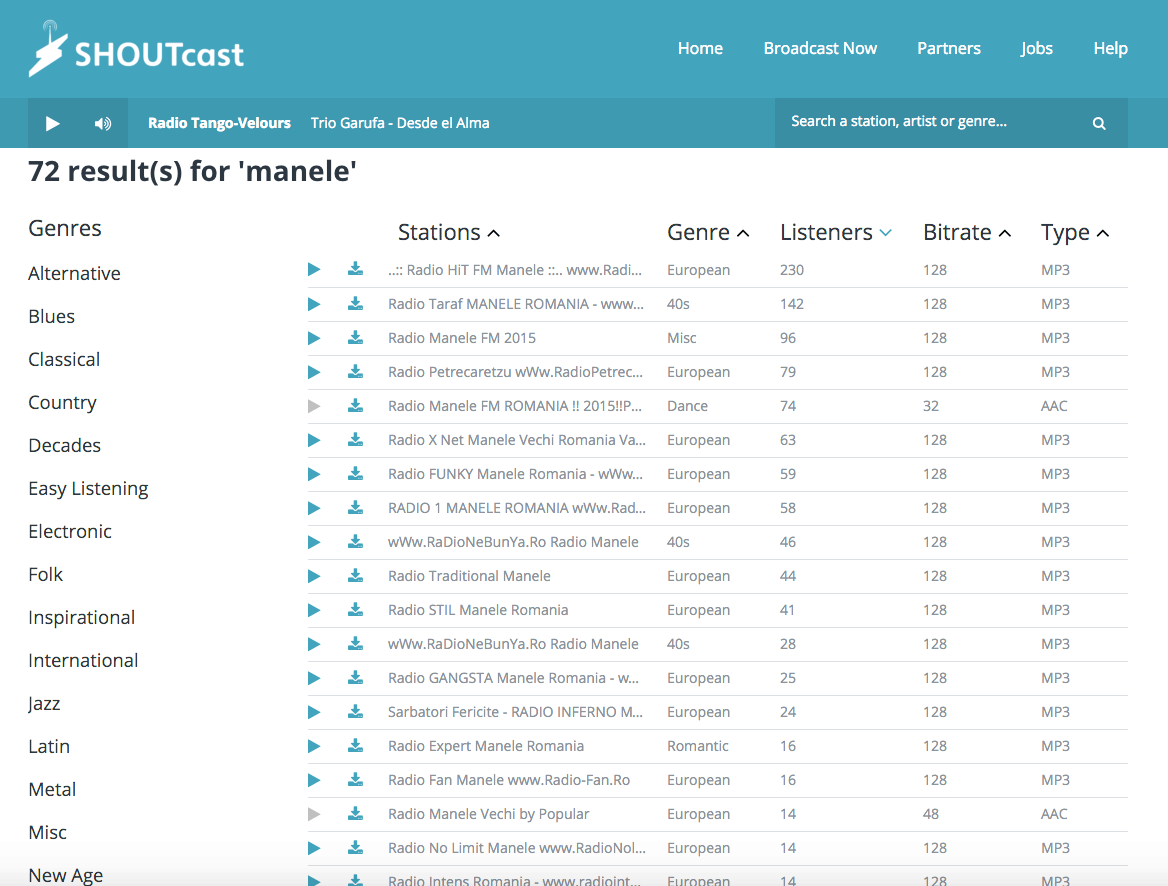Download Radio Fan Manele playlist file
This screenshot has height=886, width=1168.
click(x=355, y=780)
